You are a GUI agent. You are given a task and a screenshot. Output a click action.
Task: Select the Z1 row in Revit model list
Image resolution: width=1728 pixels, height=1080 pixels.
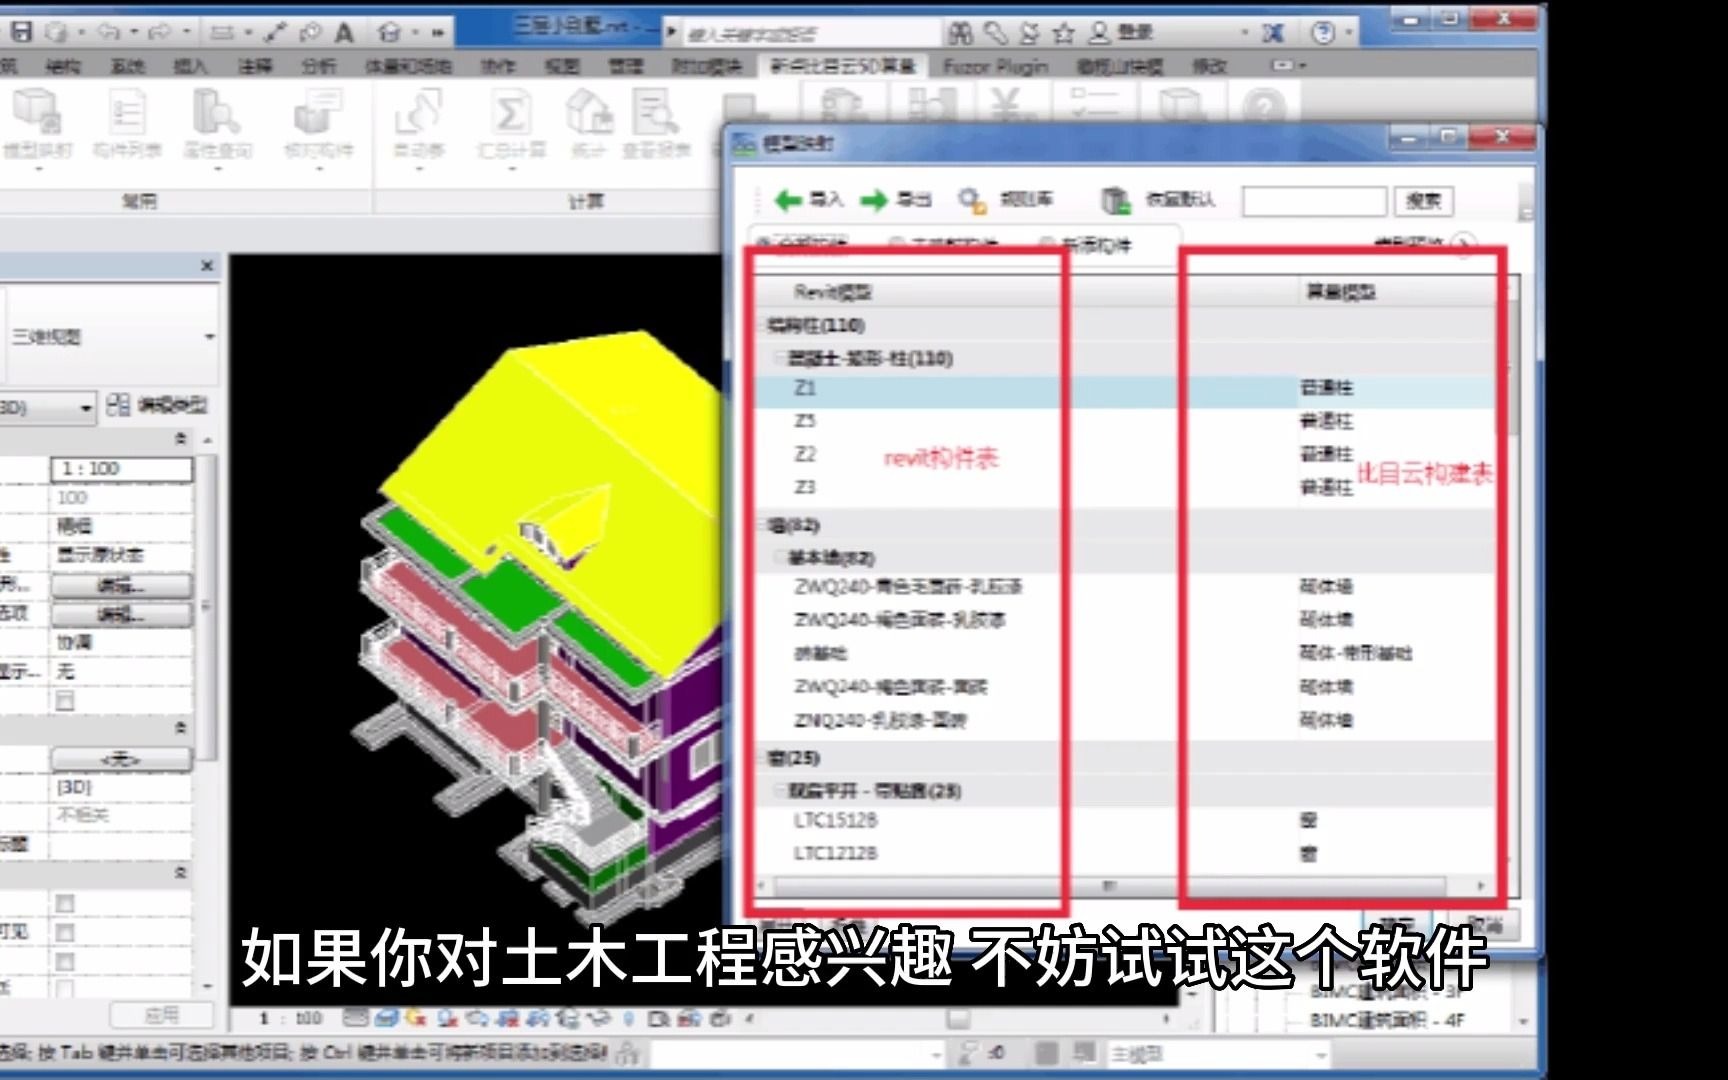[x=1125, y=388]
